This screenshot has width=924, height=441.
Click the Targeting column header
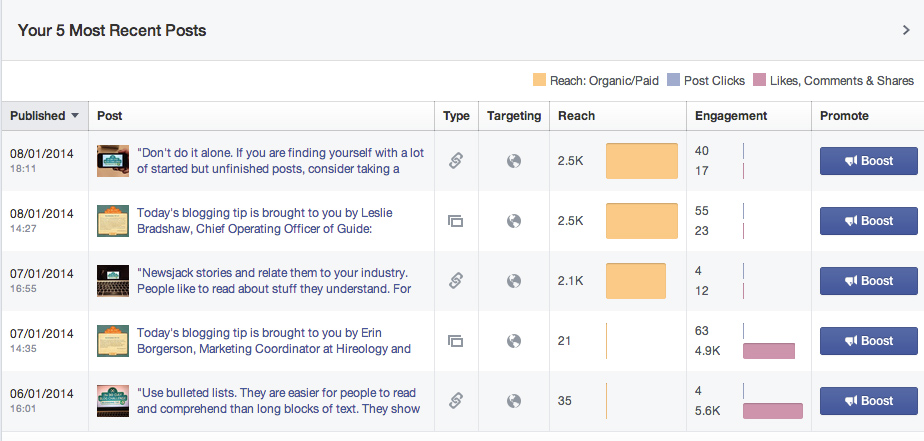pos(514,116)
